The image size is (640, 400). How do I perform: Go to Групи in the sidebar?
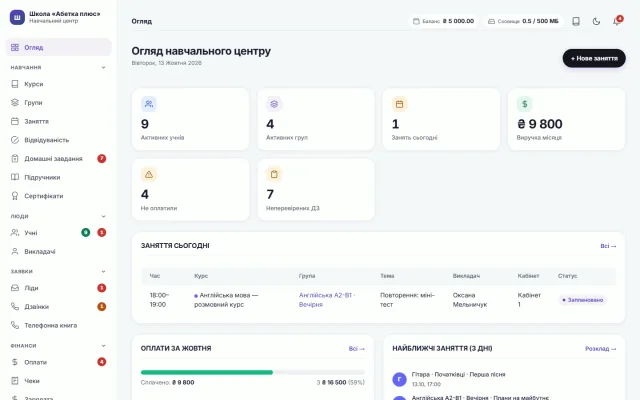[58, 102]
